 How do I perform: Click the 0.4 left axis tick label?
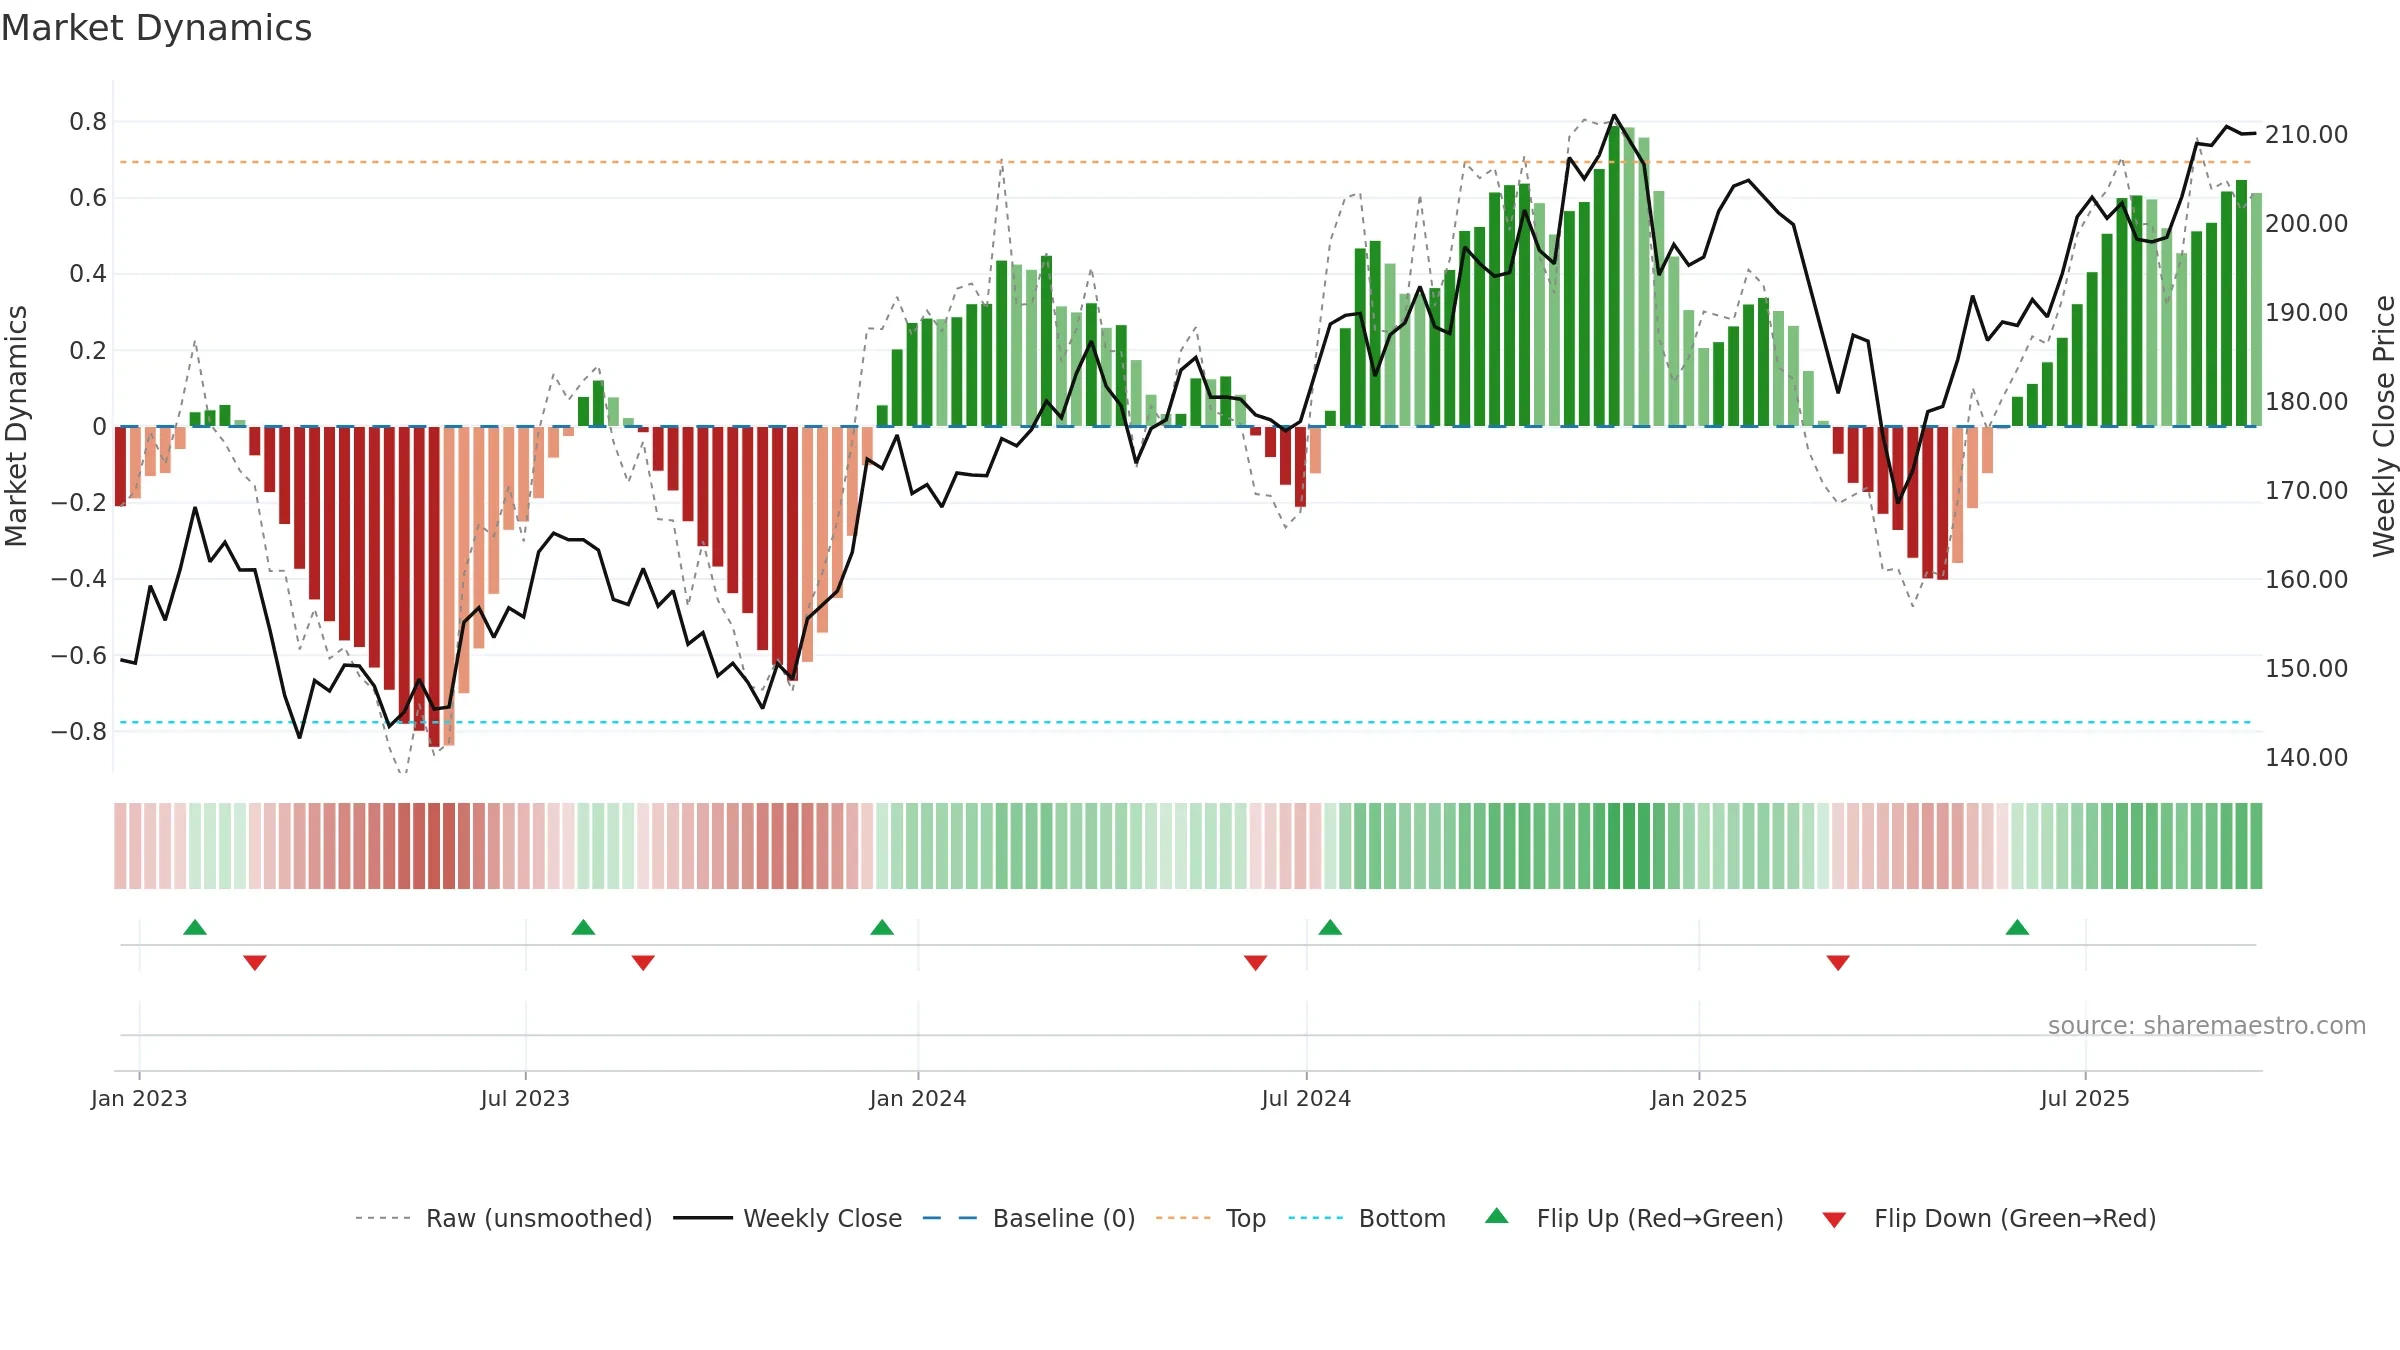(88, 274)
